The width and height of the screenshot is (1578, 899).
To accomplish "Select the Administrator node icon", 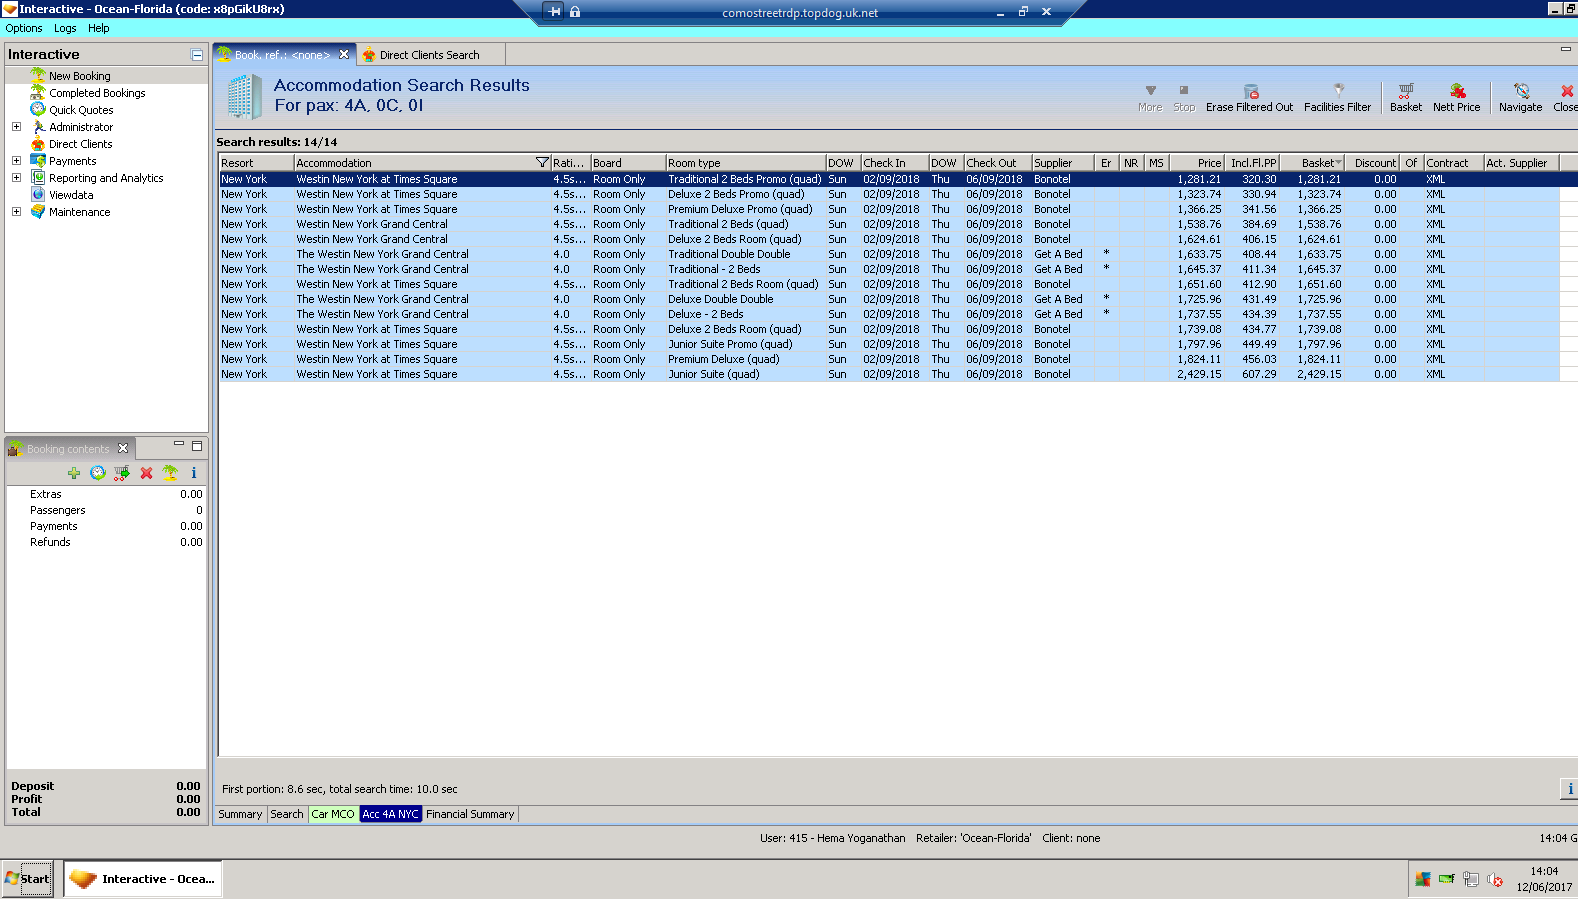I will click(38, 127).
